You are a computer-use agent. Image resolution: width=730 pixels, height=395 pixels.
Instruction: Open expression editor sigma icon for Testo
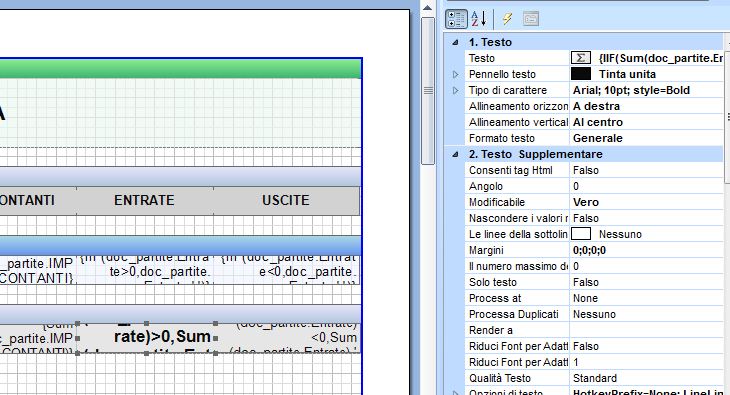(x=581, y=58)
